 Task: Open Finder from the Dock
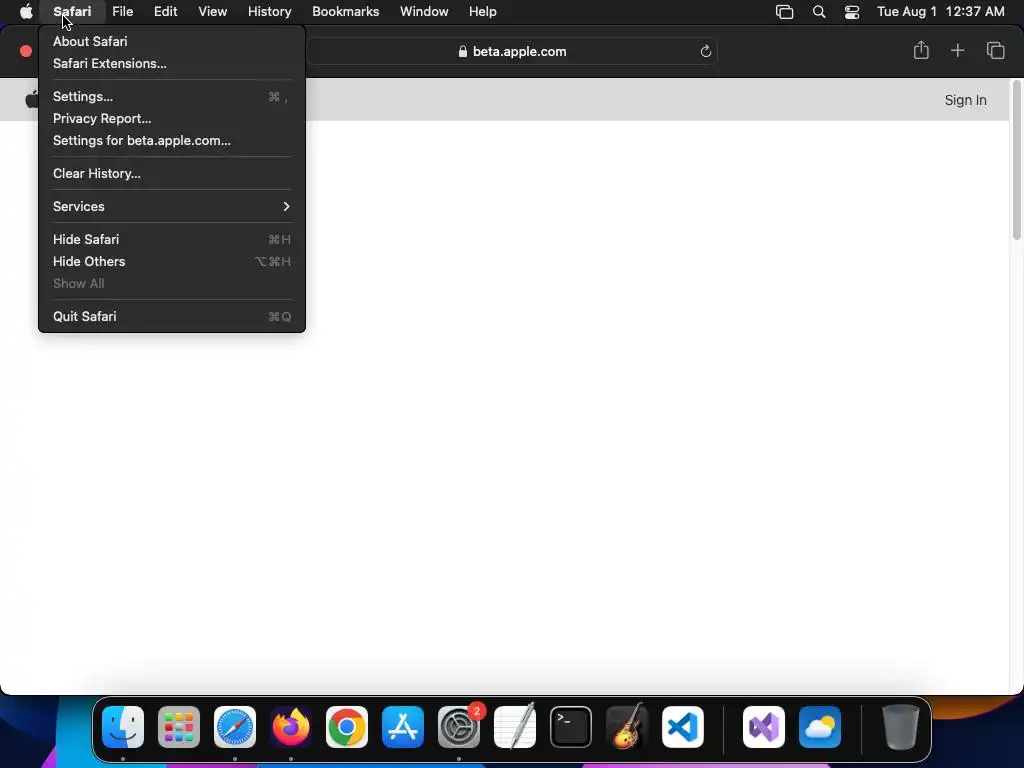tap(123, 727)
